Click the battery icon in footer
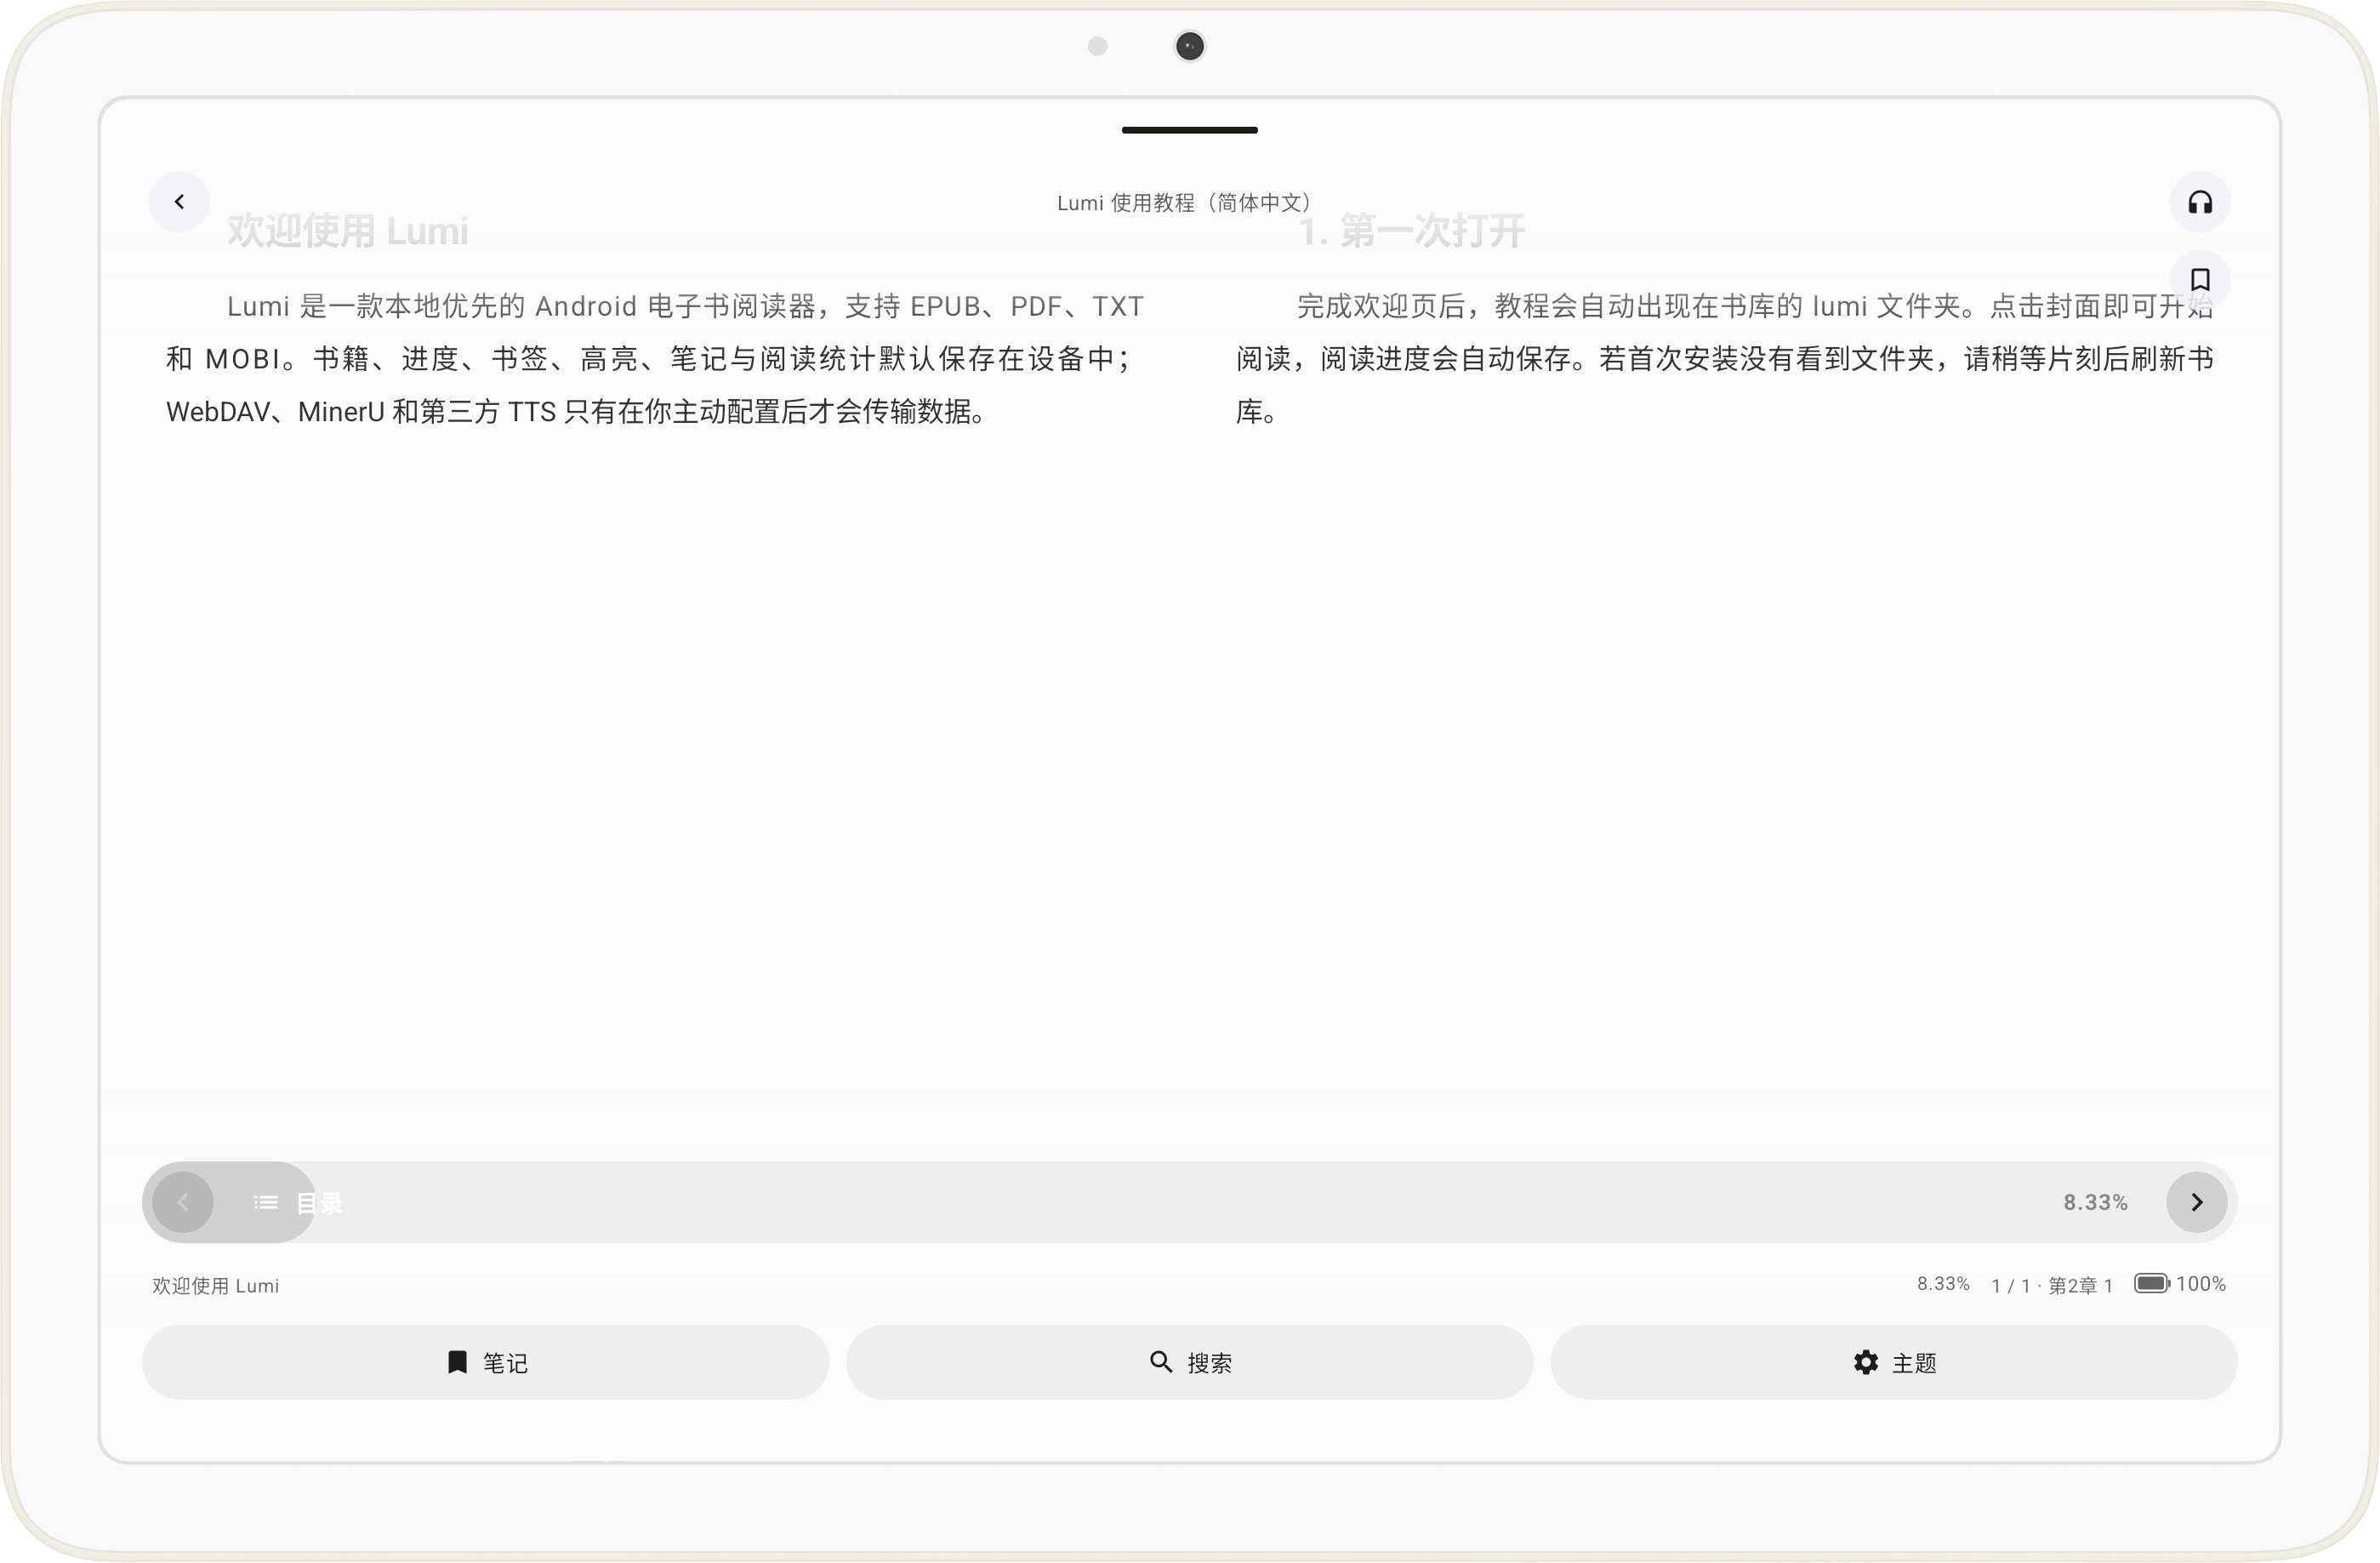Image resolution: width=2380 pixels, height=1563 pixels. (x=2151, y=1283)
